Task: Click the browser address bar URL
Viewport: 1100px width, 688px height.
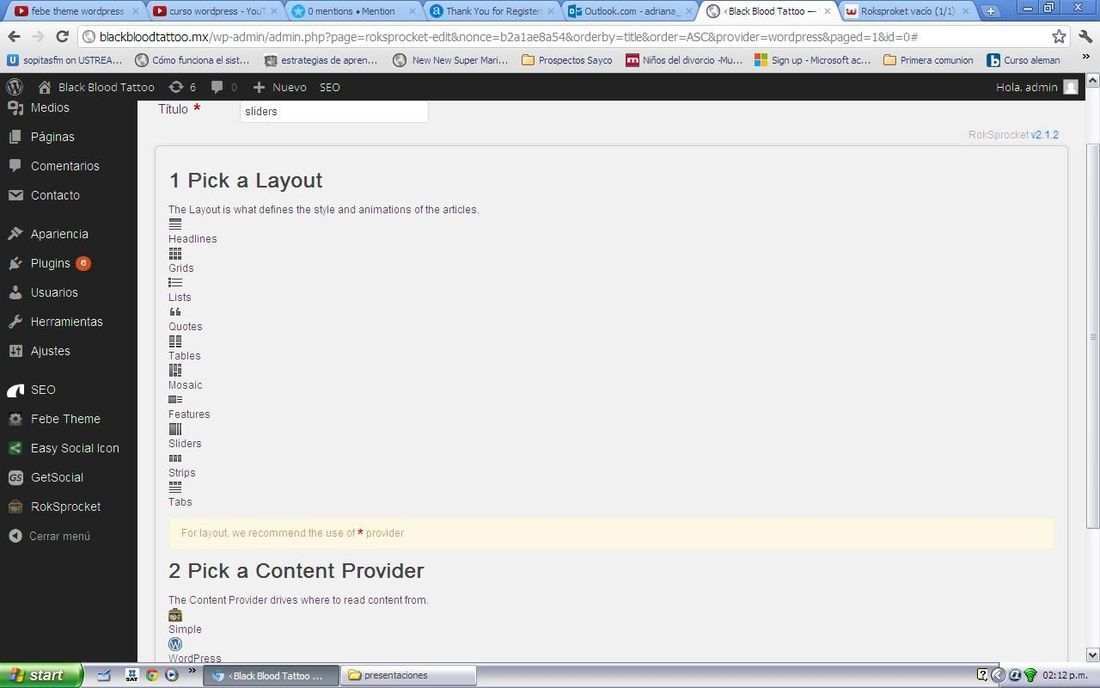Action: 509,36
